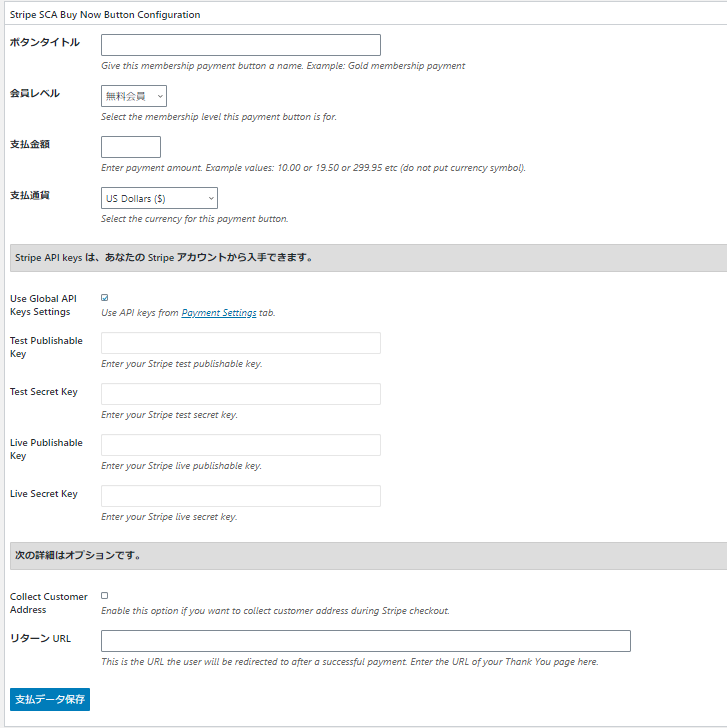Click the 支払金額 amount input box
The width and height of the screenshot is (727, 728).
[x=131, y=147]
